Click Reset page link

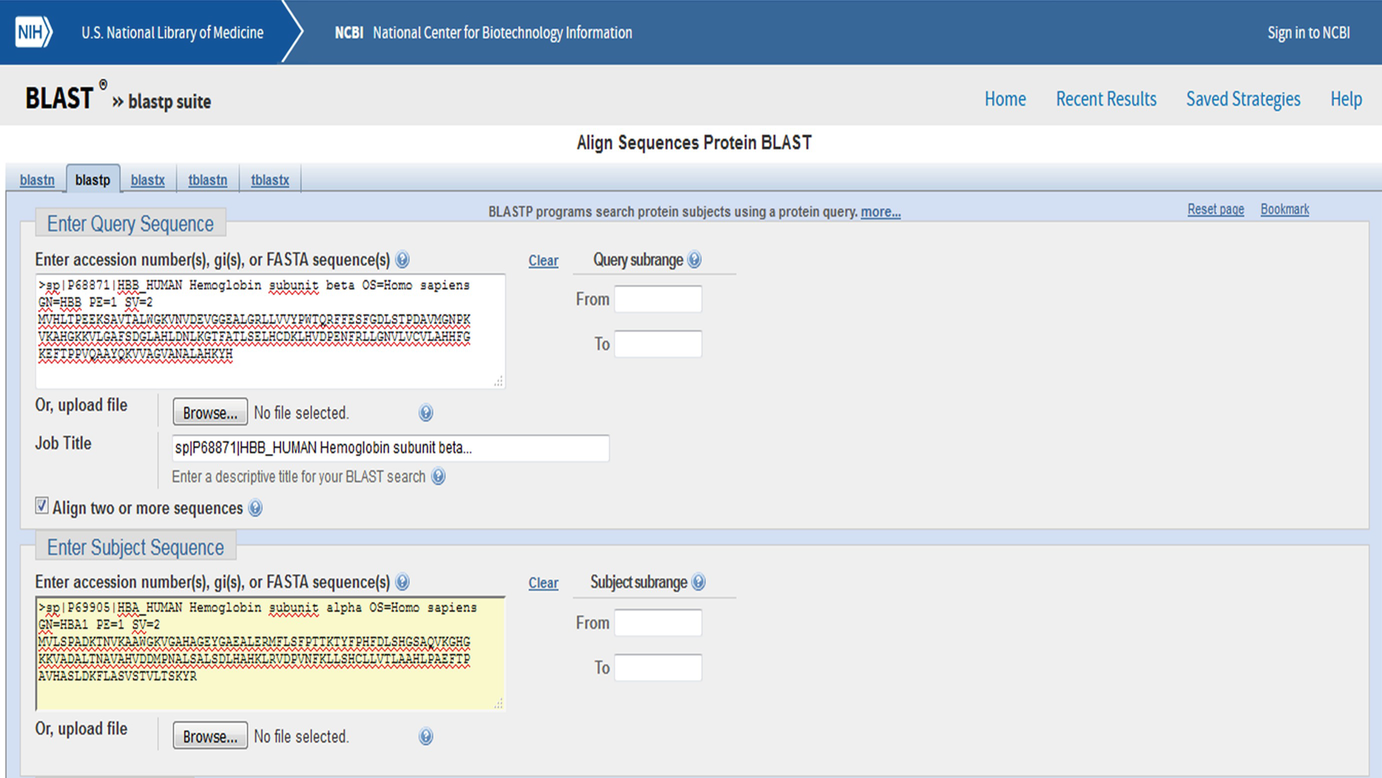[1216, 209]
